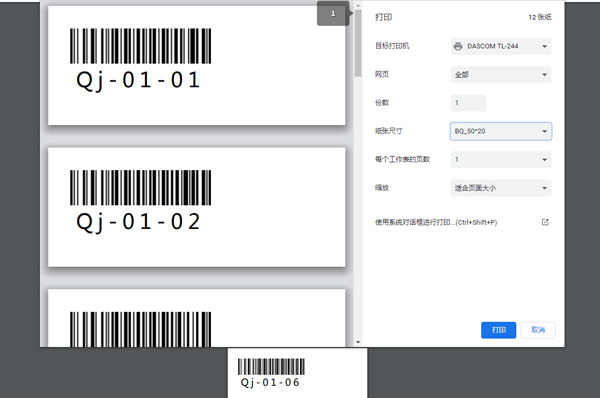Open the 每个工作表的页数 dropdown
Viewport: 600px width, 398px height.
(501, 160)
